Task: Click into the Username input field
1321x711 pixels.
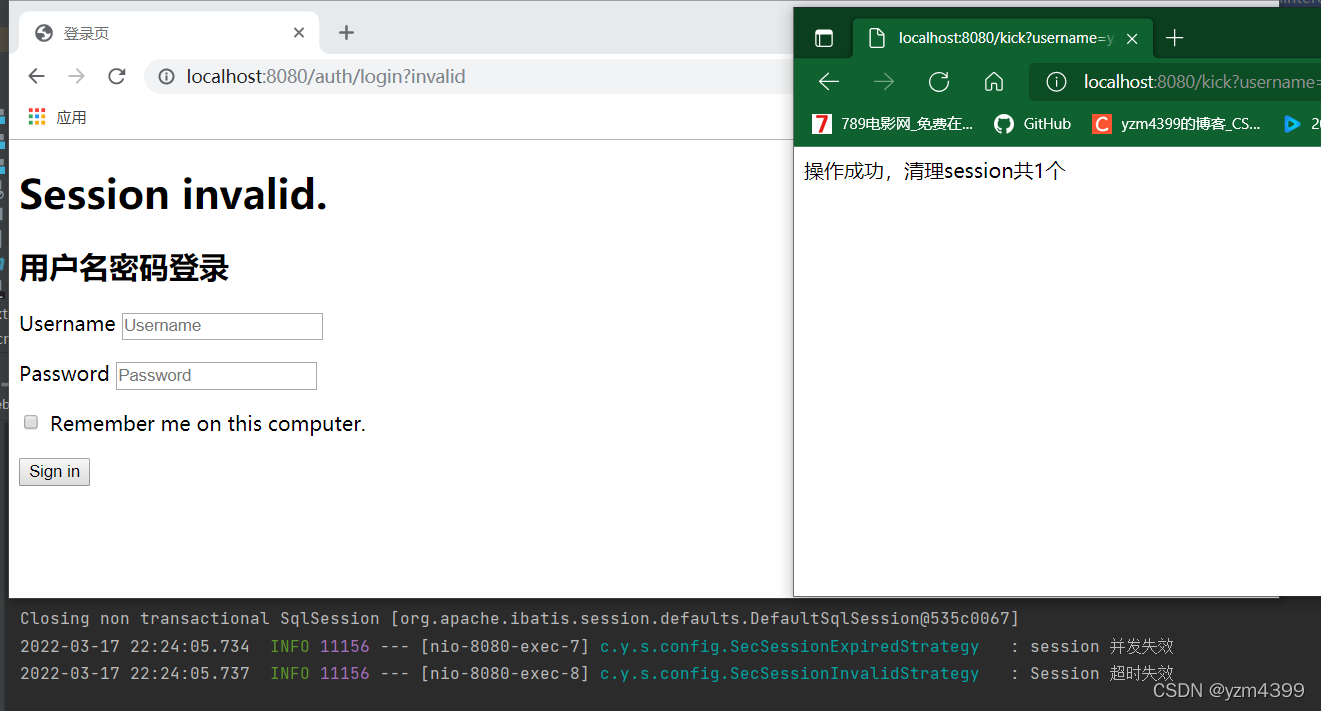Action: tap(222, 326)
